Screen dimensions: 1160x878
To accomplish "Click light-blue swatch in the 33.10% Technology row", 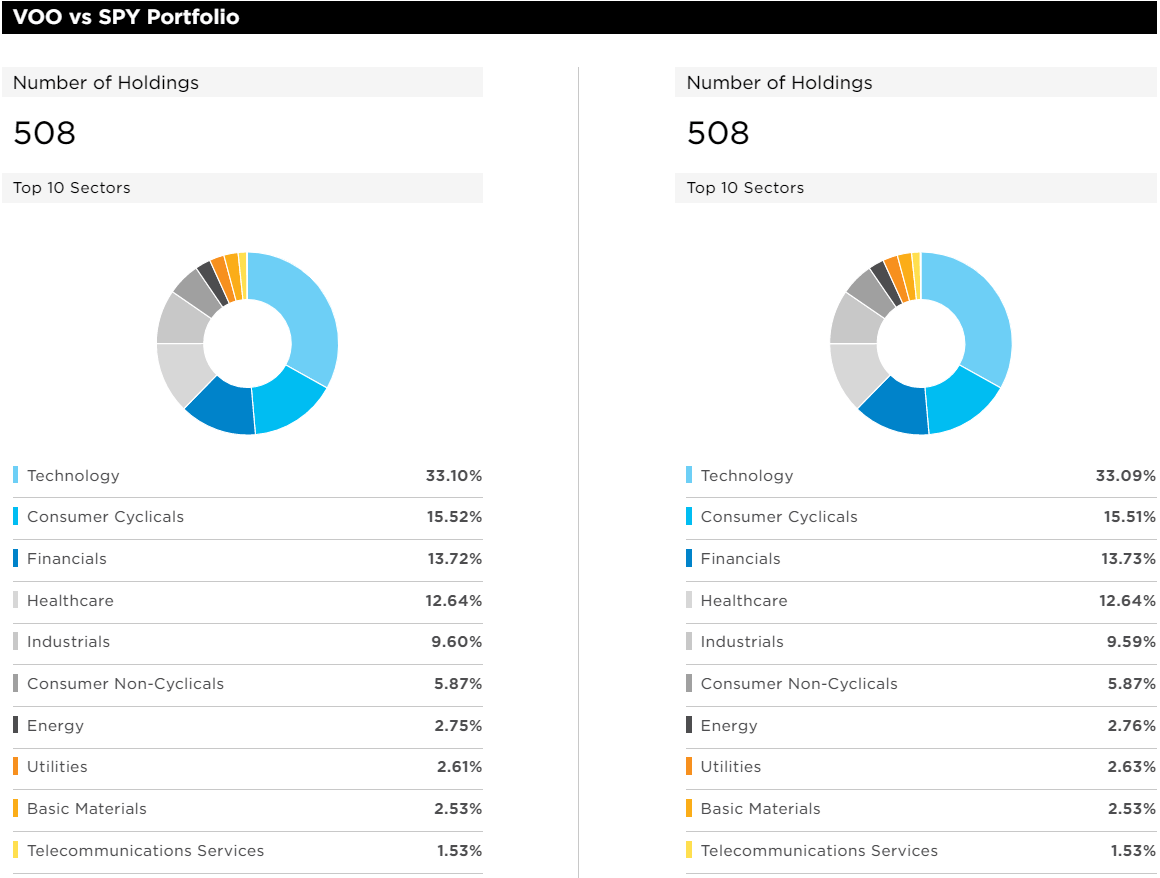I will [16, 475].
